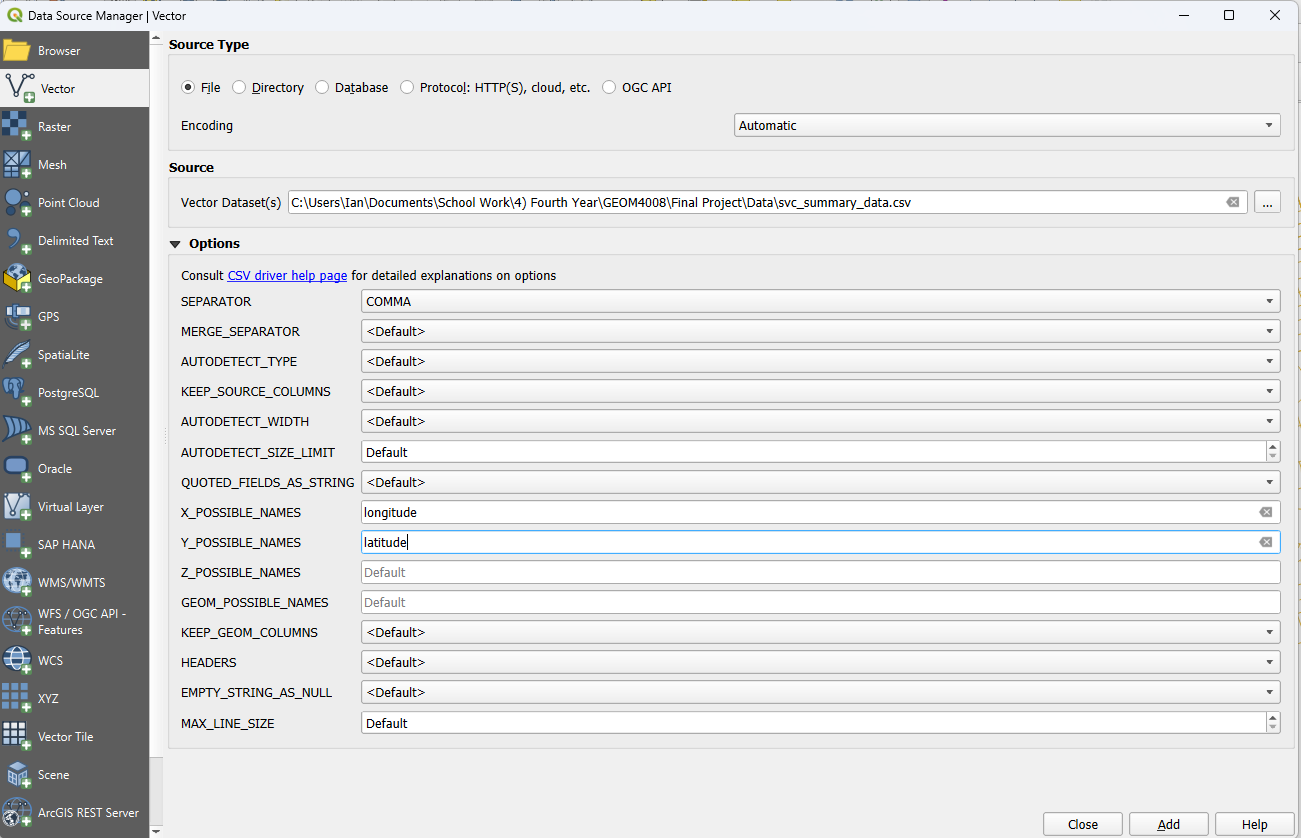The height and width of the screenshot is (838, 1301).
Task: Select the Directory source type radio
Action: [x=239, y=88]
